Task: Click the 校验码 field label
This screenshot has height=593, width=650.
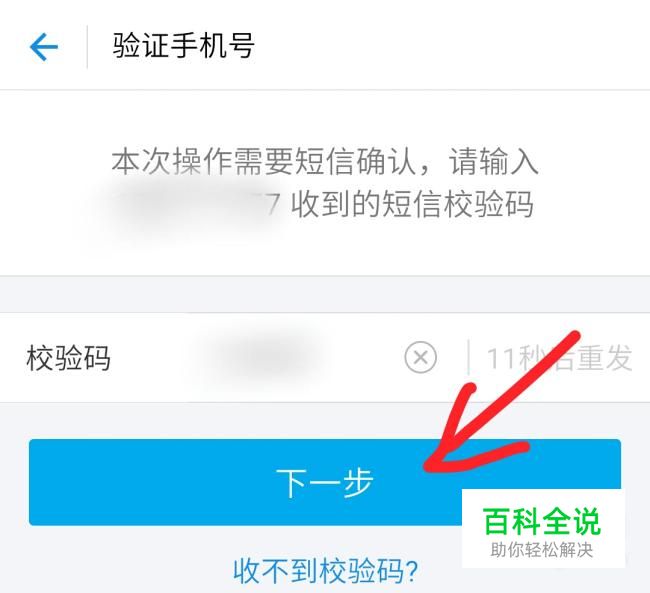Action: (68, 358)
